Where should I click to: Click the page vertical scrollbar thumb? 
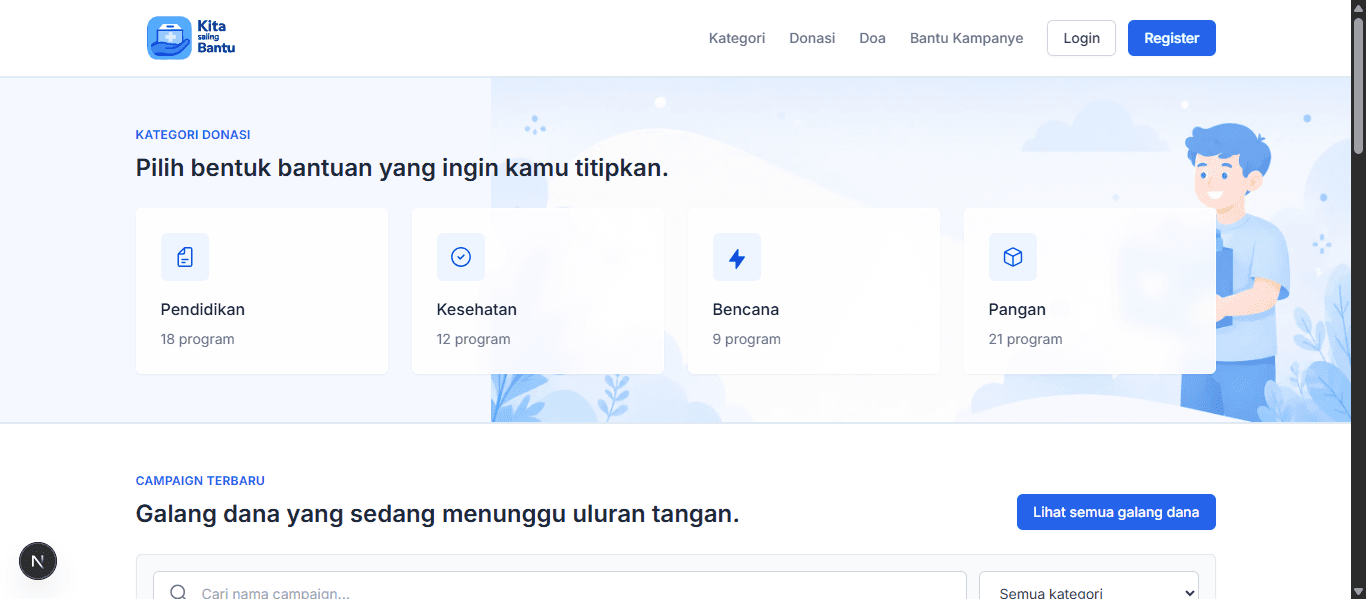(1358, 85)
